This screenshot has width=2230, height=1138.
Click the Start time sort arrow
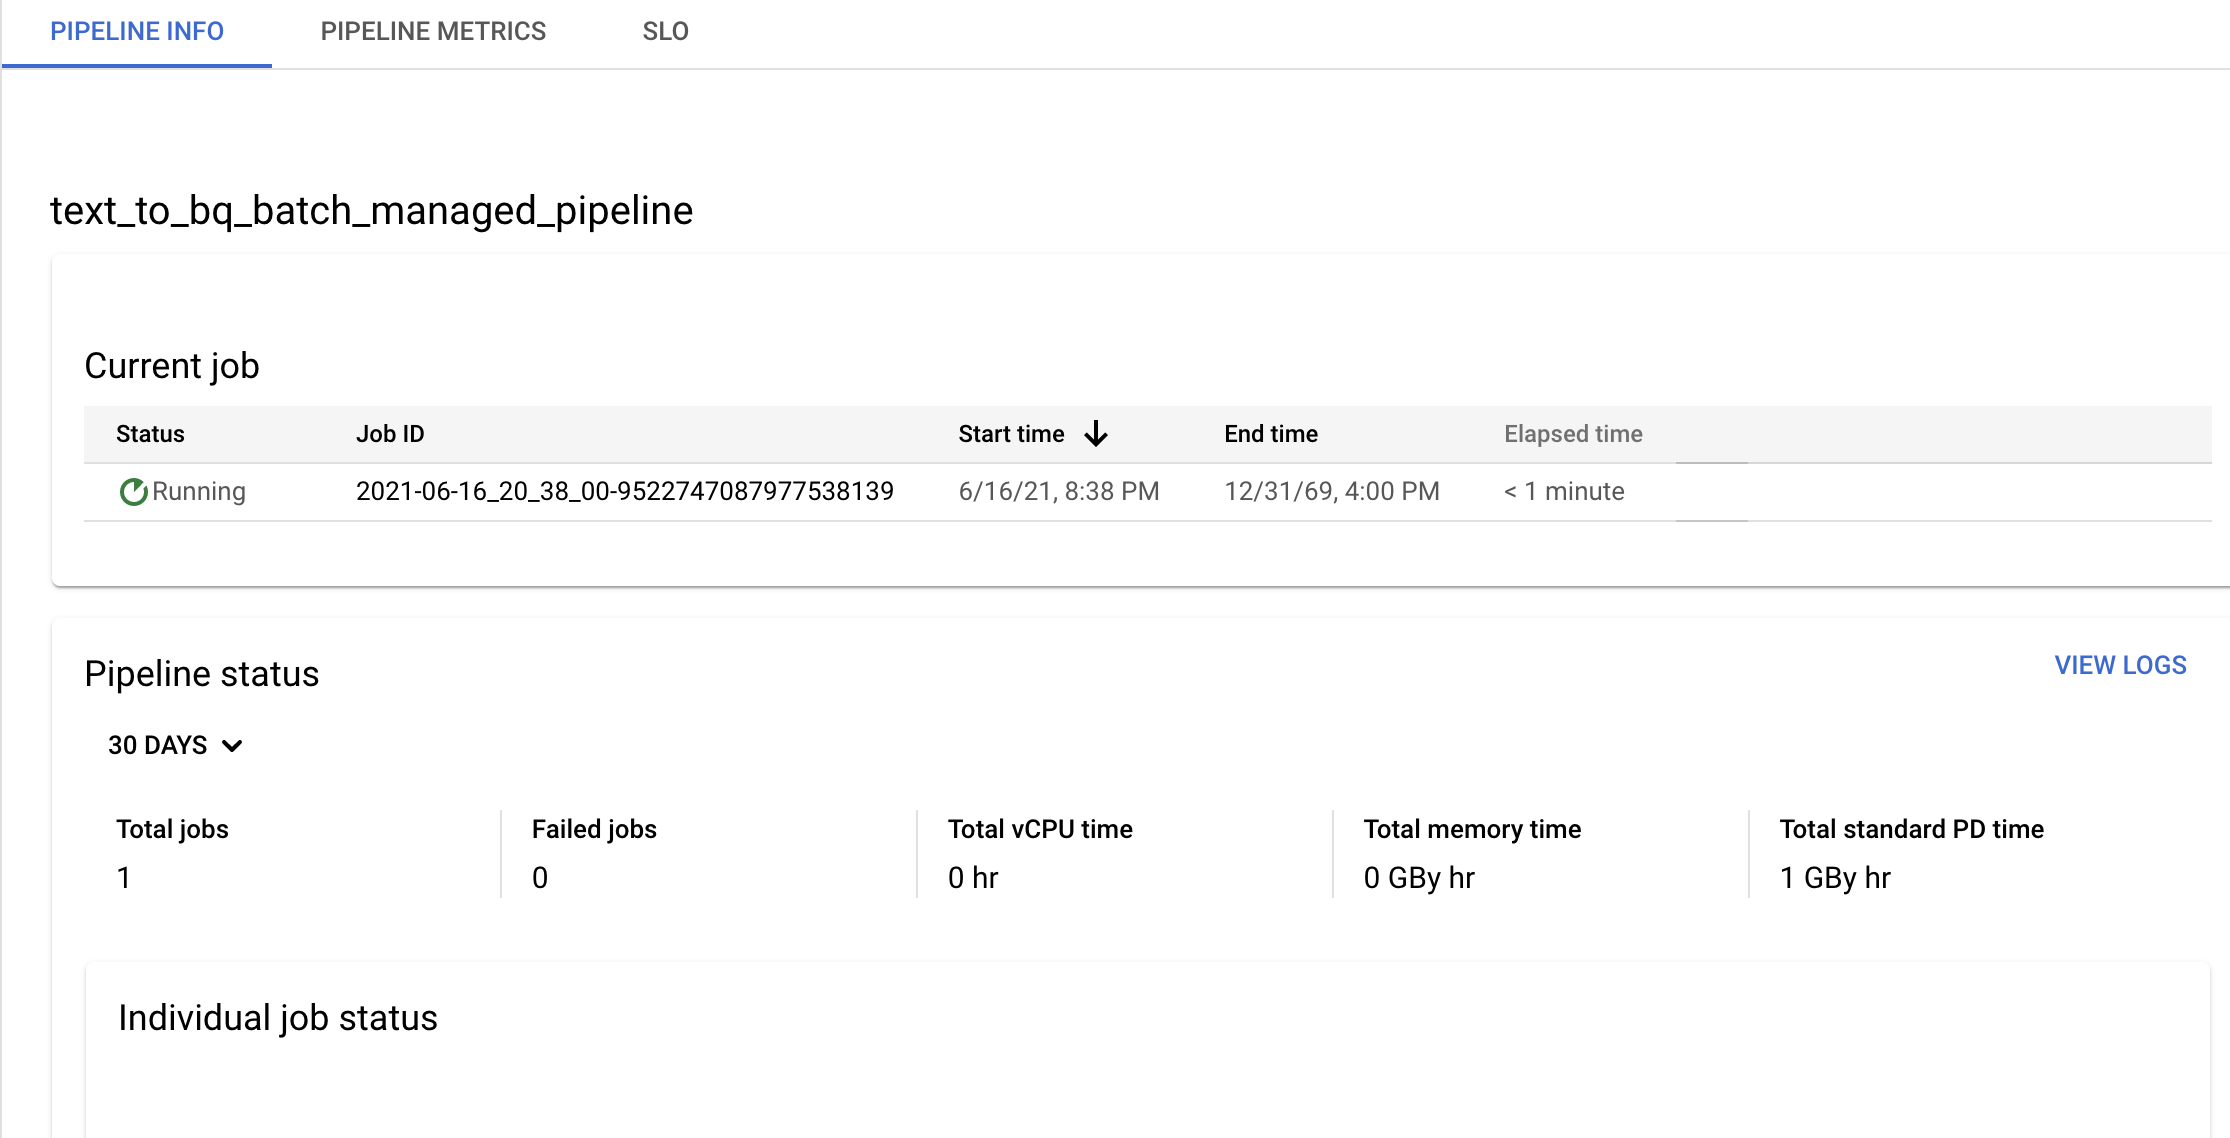[1097, 434]
